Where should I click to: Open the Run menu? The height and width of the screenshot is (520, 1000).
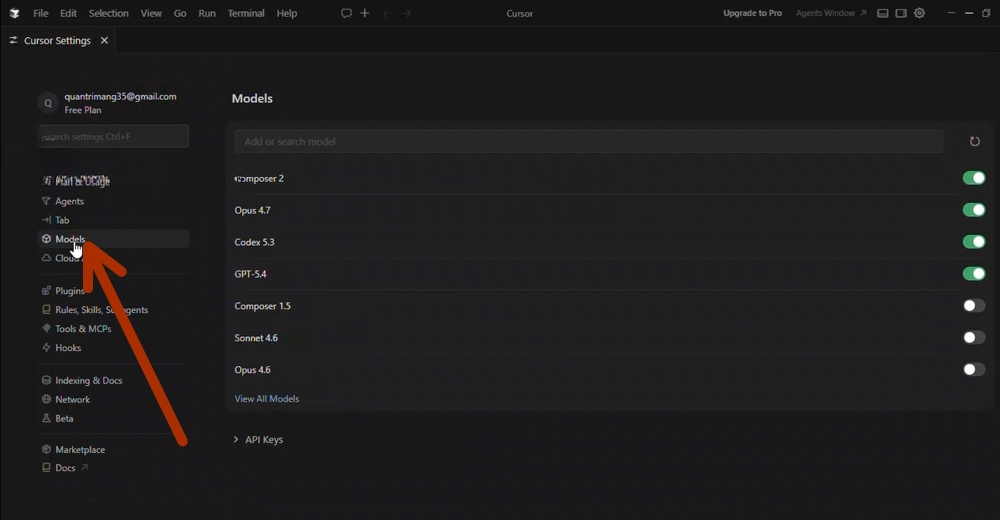coord(207,13)
